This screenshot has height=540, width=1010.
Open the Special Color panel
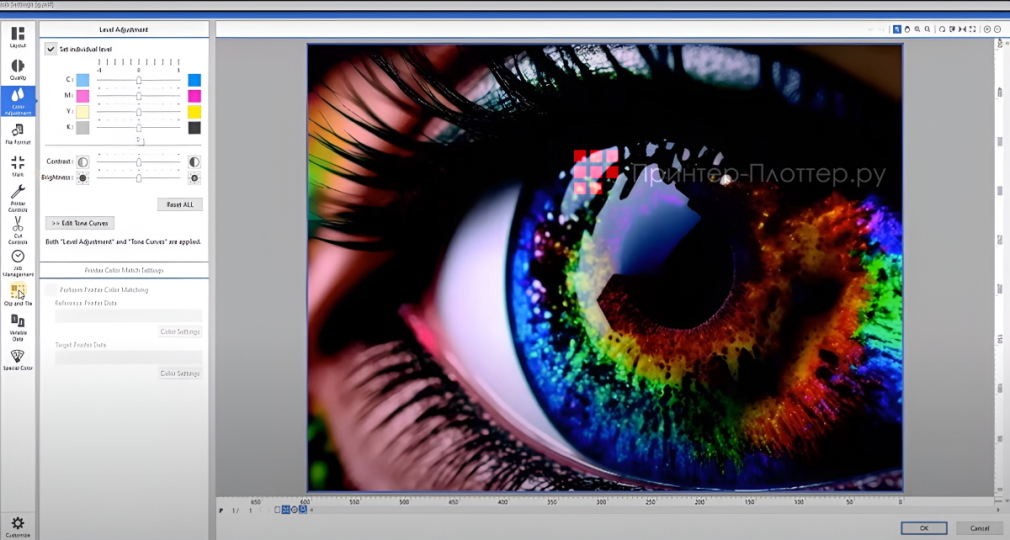coord(18,358)
